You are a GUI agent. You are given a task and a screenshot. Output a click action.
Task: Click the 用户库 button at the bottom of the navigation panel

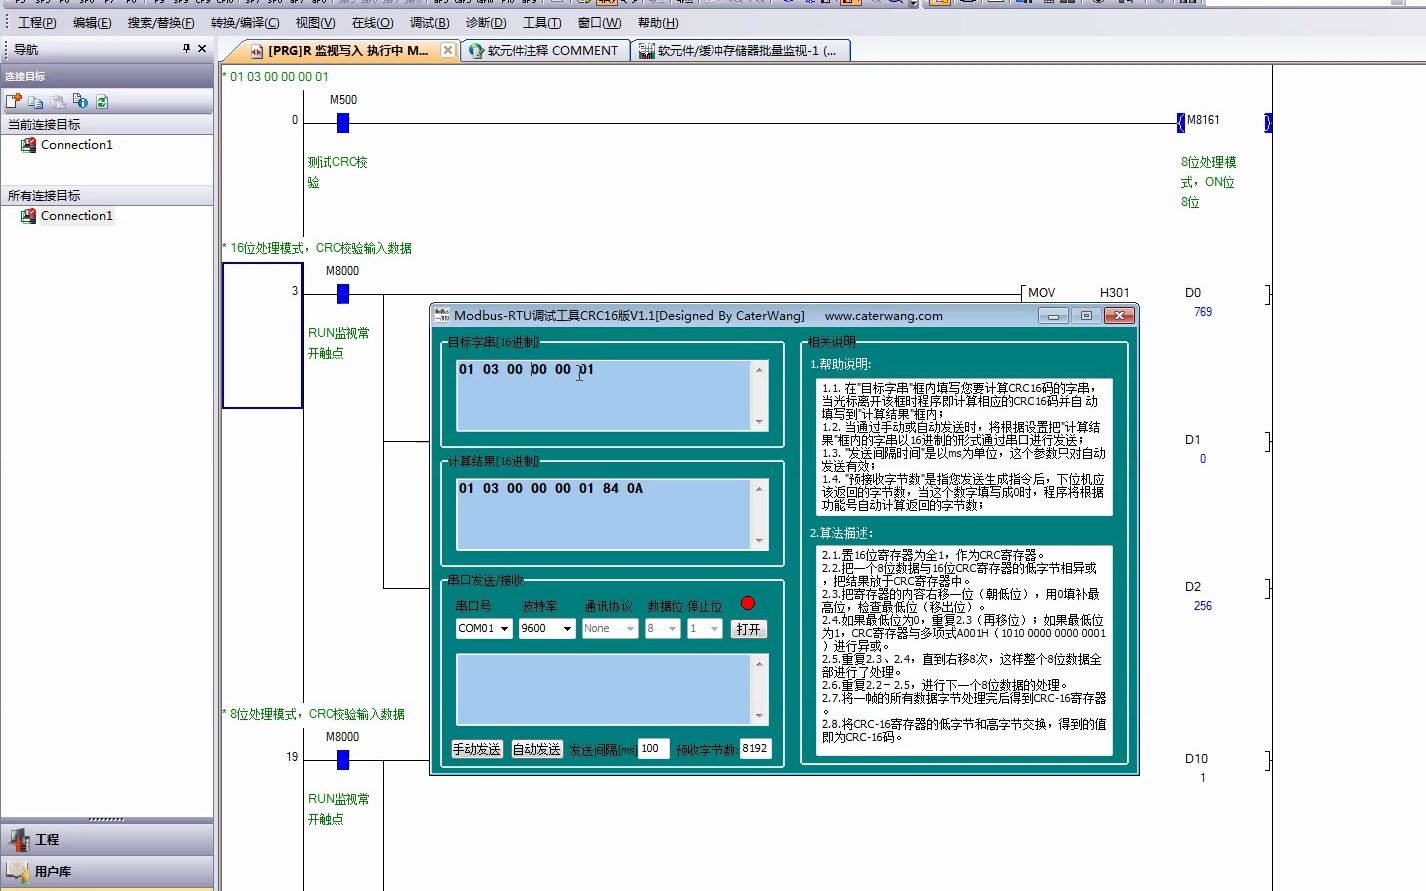coord(106,871)
